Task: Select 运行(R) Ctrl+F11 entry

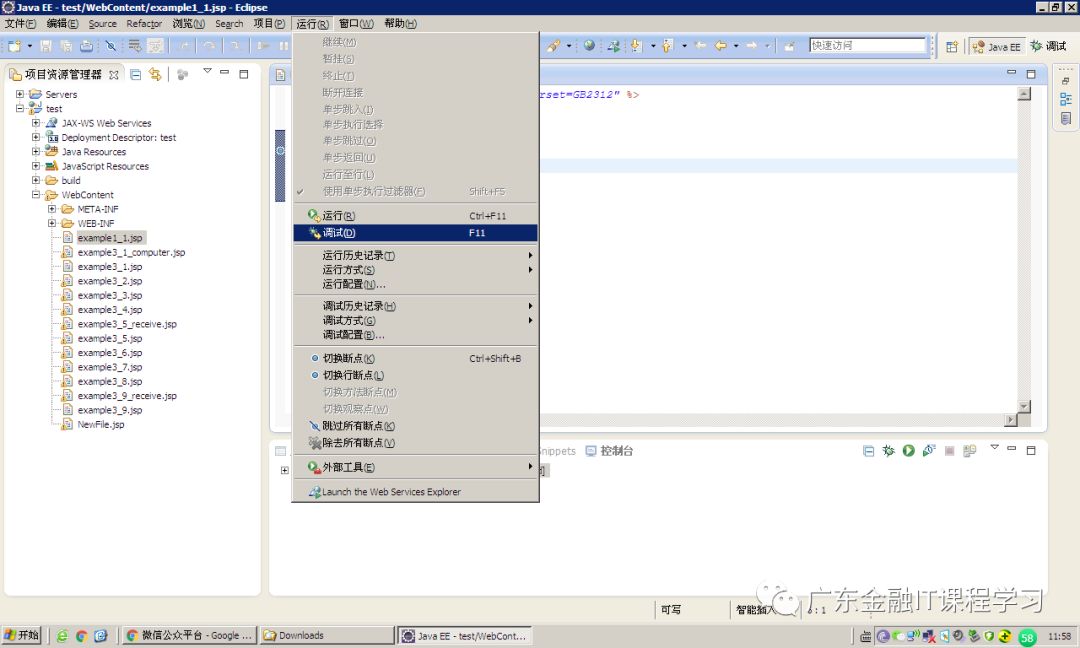Action: tap(415, 216)
